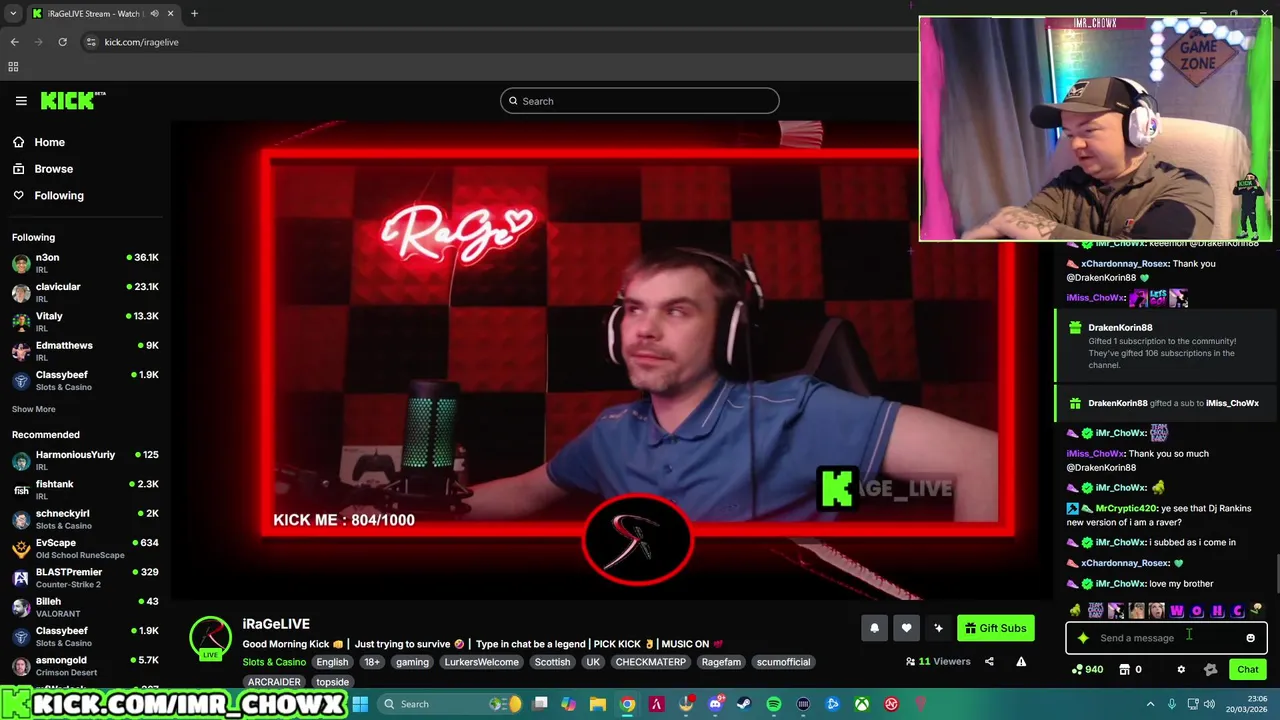Go back in browser
This screenshot has width=1280, height=720.
(14, 42)
